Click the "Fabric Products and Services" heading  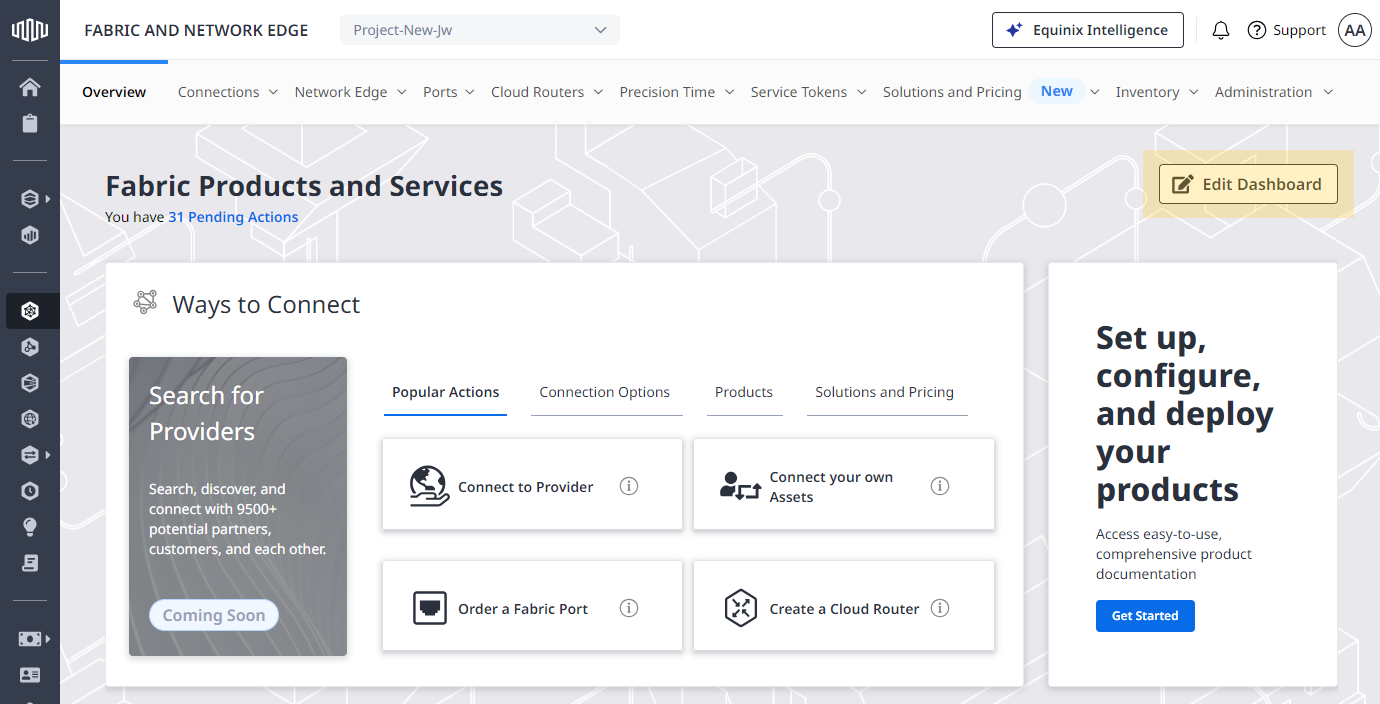pos(304,186)
